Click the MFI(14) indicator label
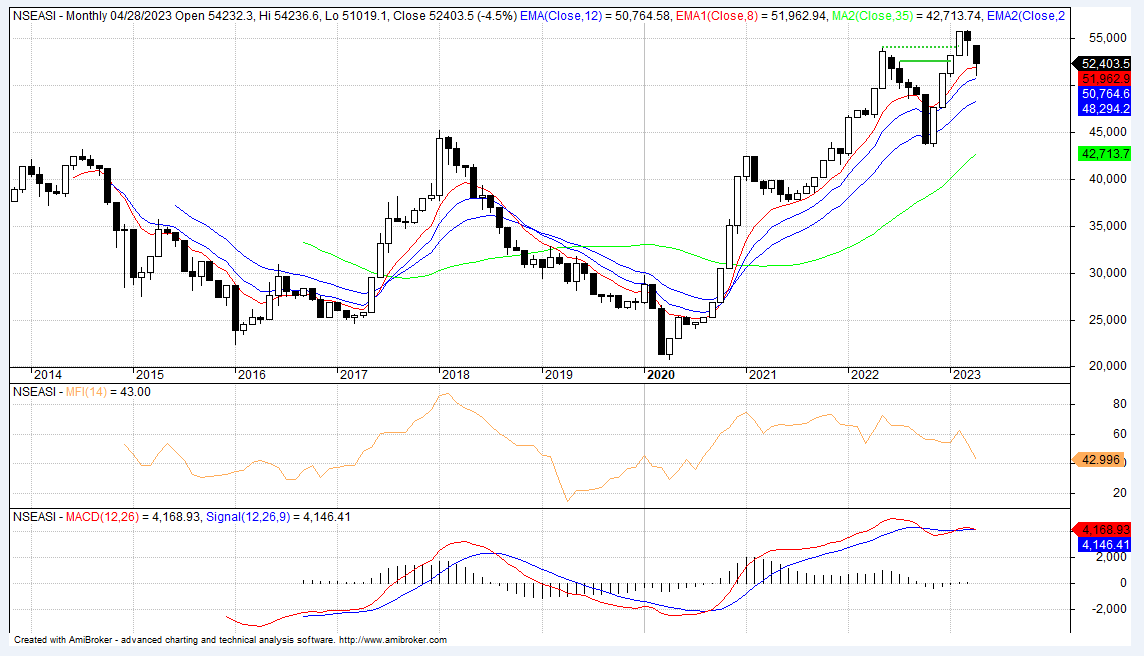1144x656 pixels. coord(86,392)
